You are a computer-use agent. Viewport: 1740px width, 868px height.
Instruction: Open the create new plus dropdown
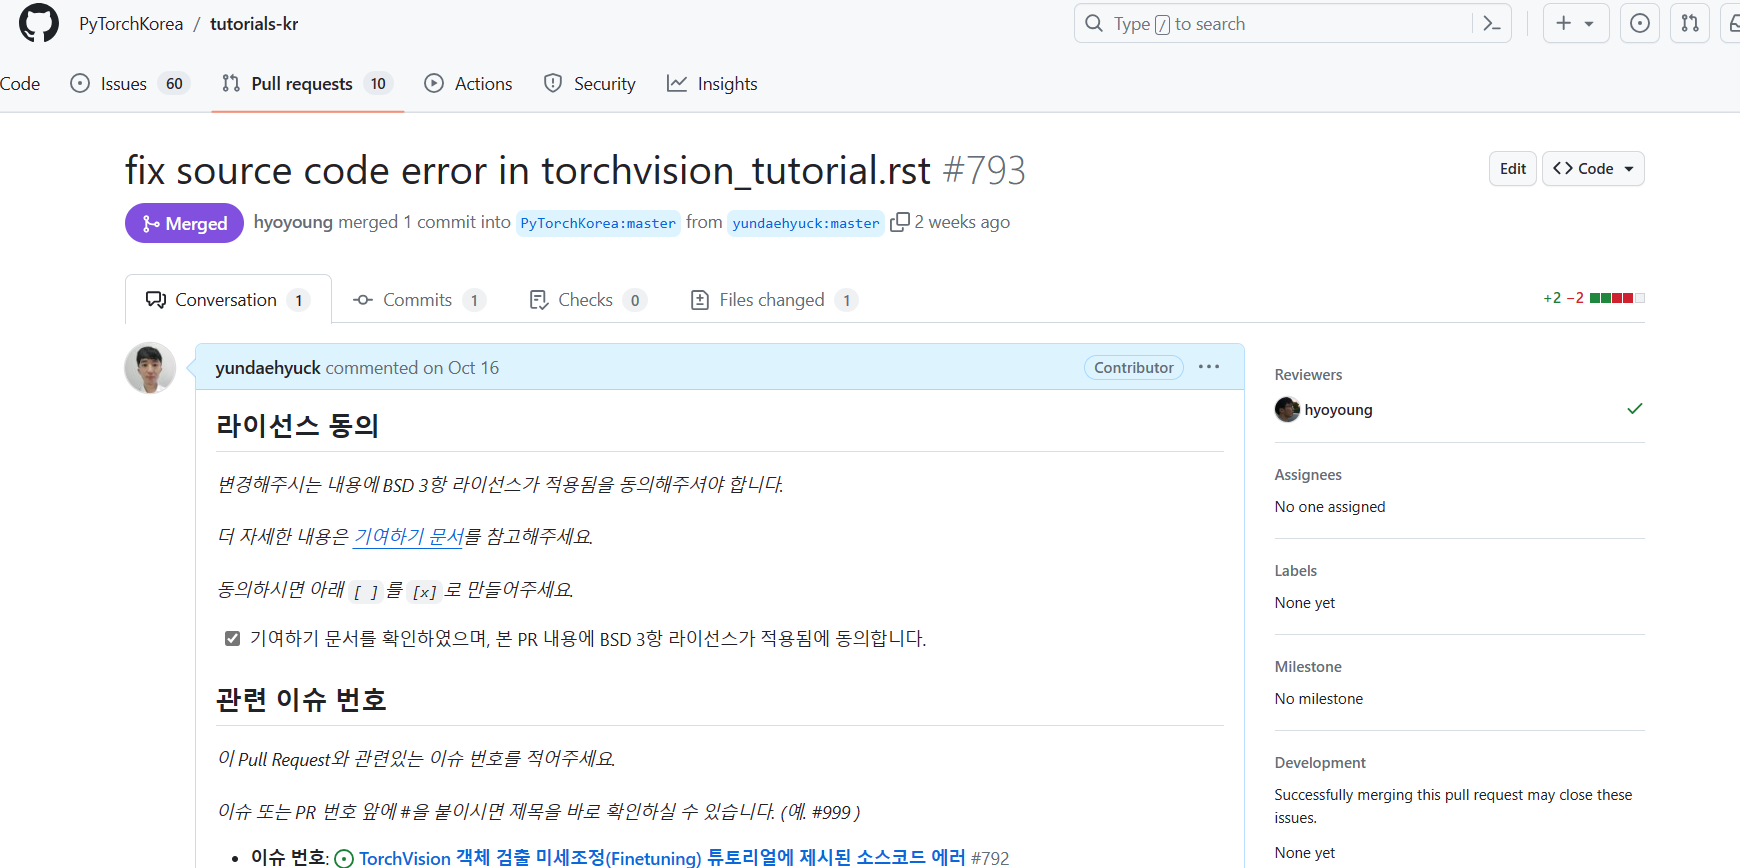point(1575,23)
